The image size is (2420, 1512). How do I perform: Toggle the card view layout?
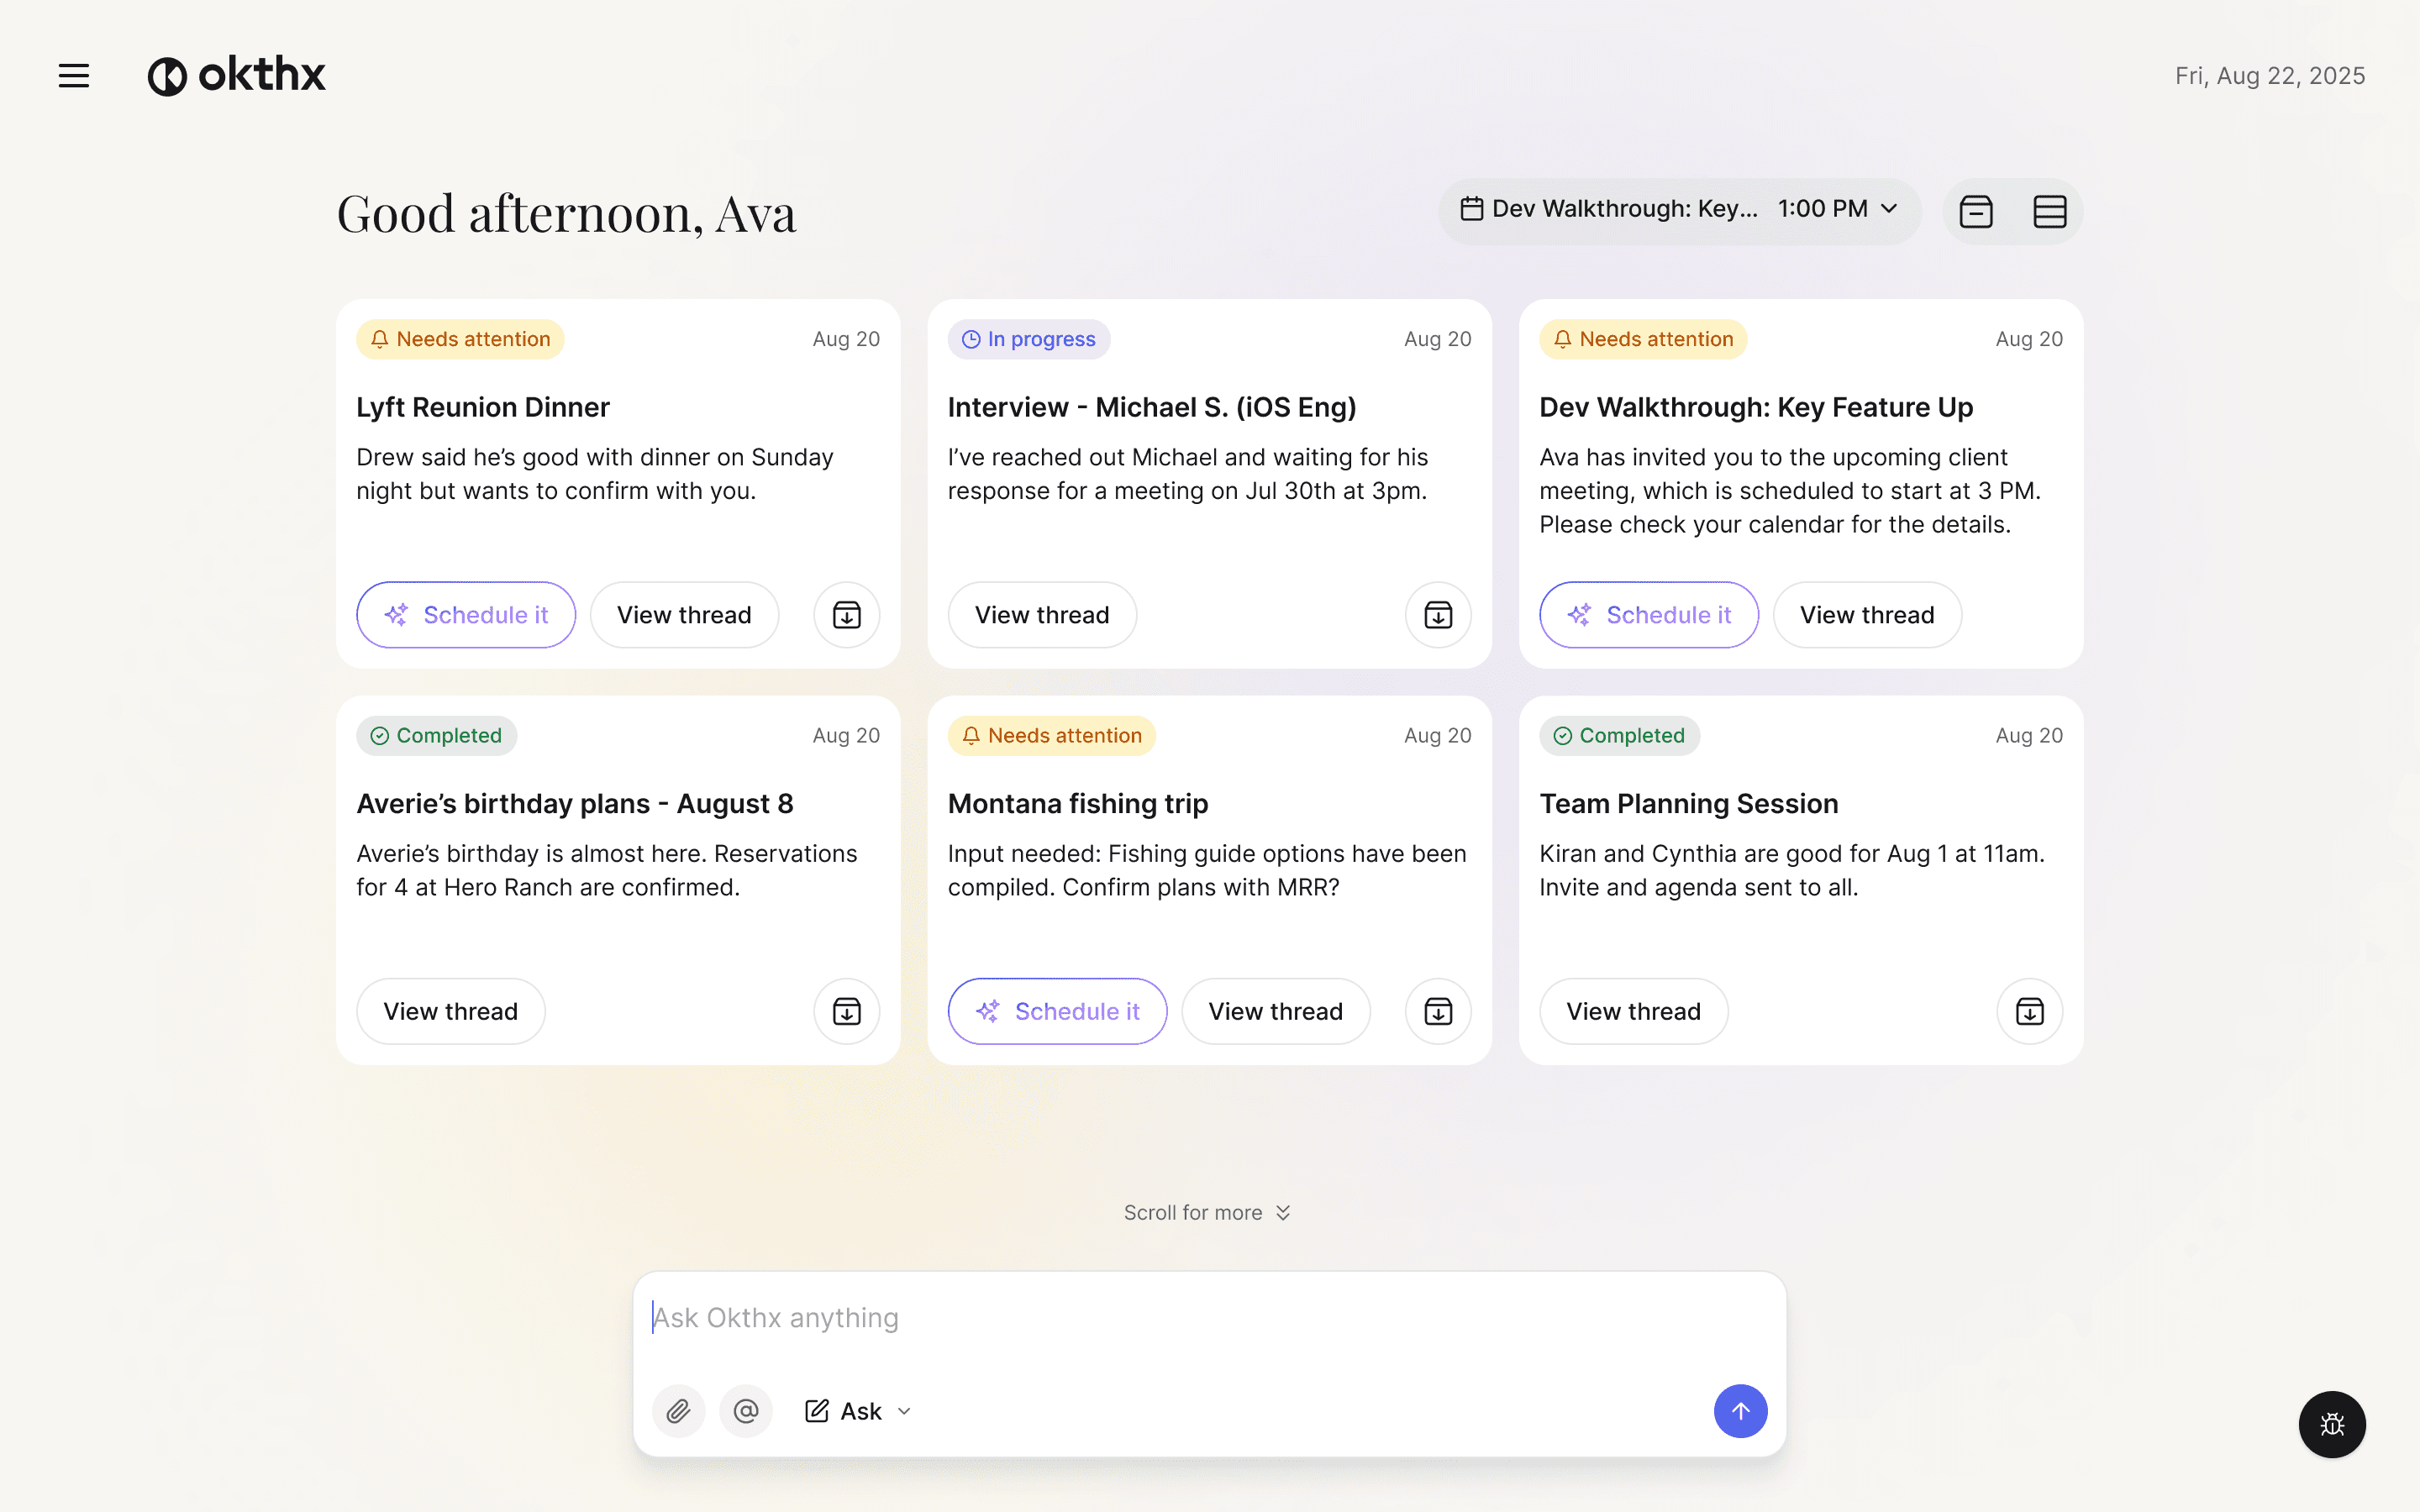point(1976,211)
